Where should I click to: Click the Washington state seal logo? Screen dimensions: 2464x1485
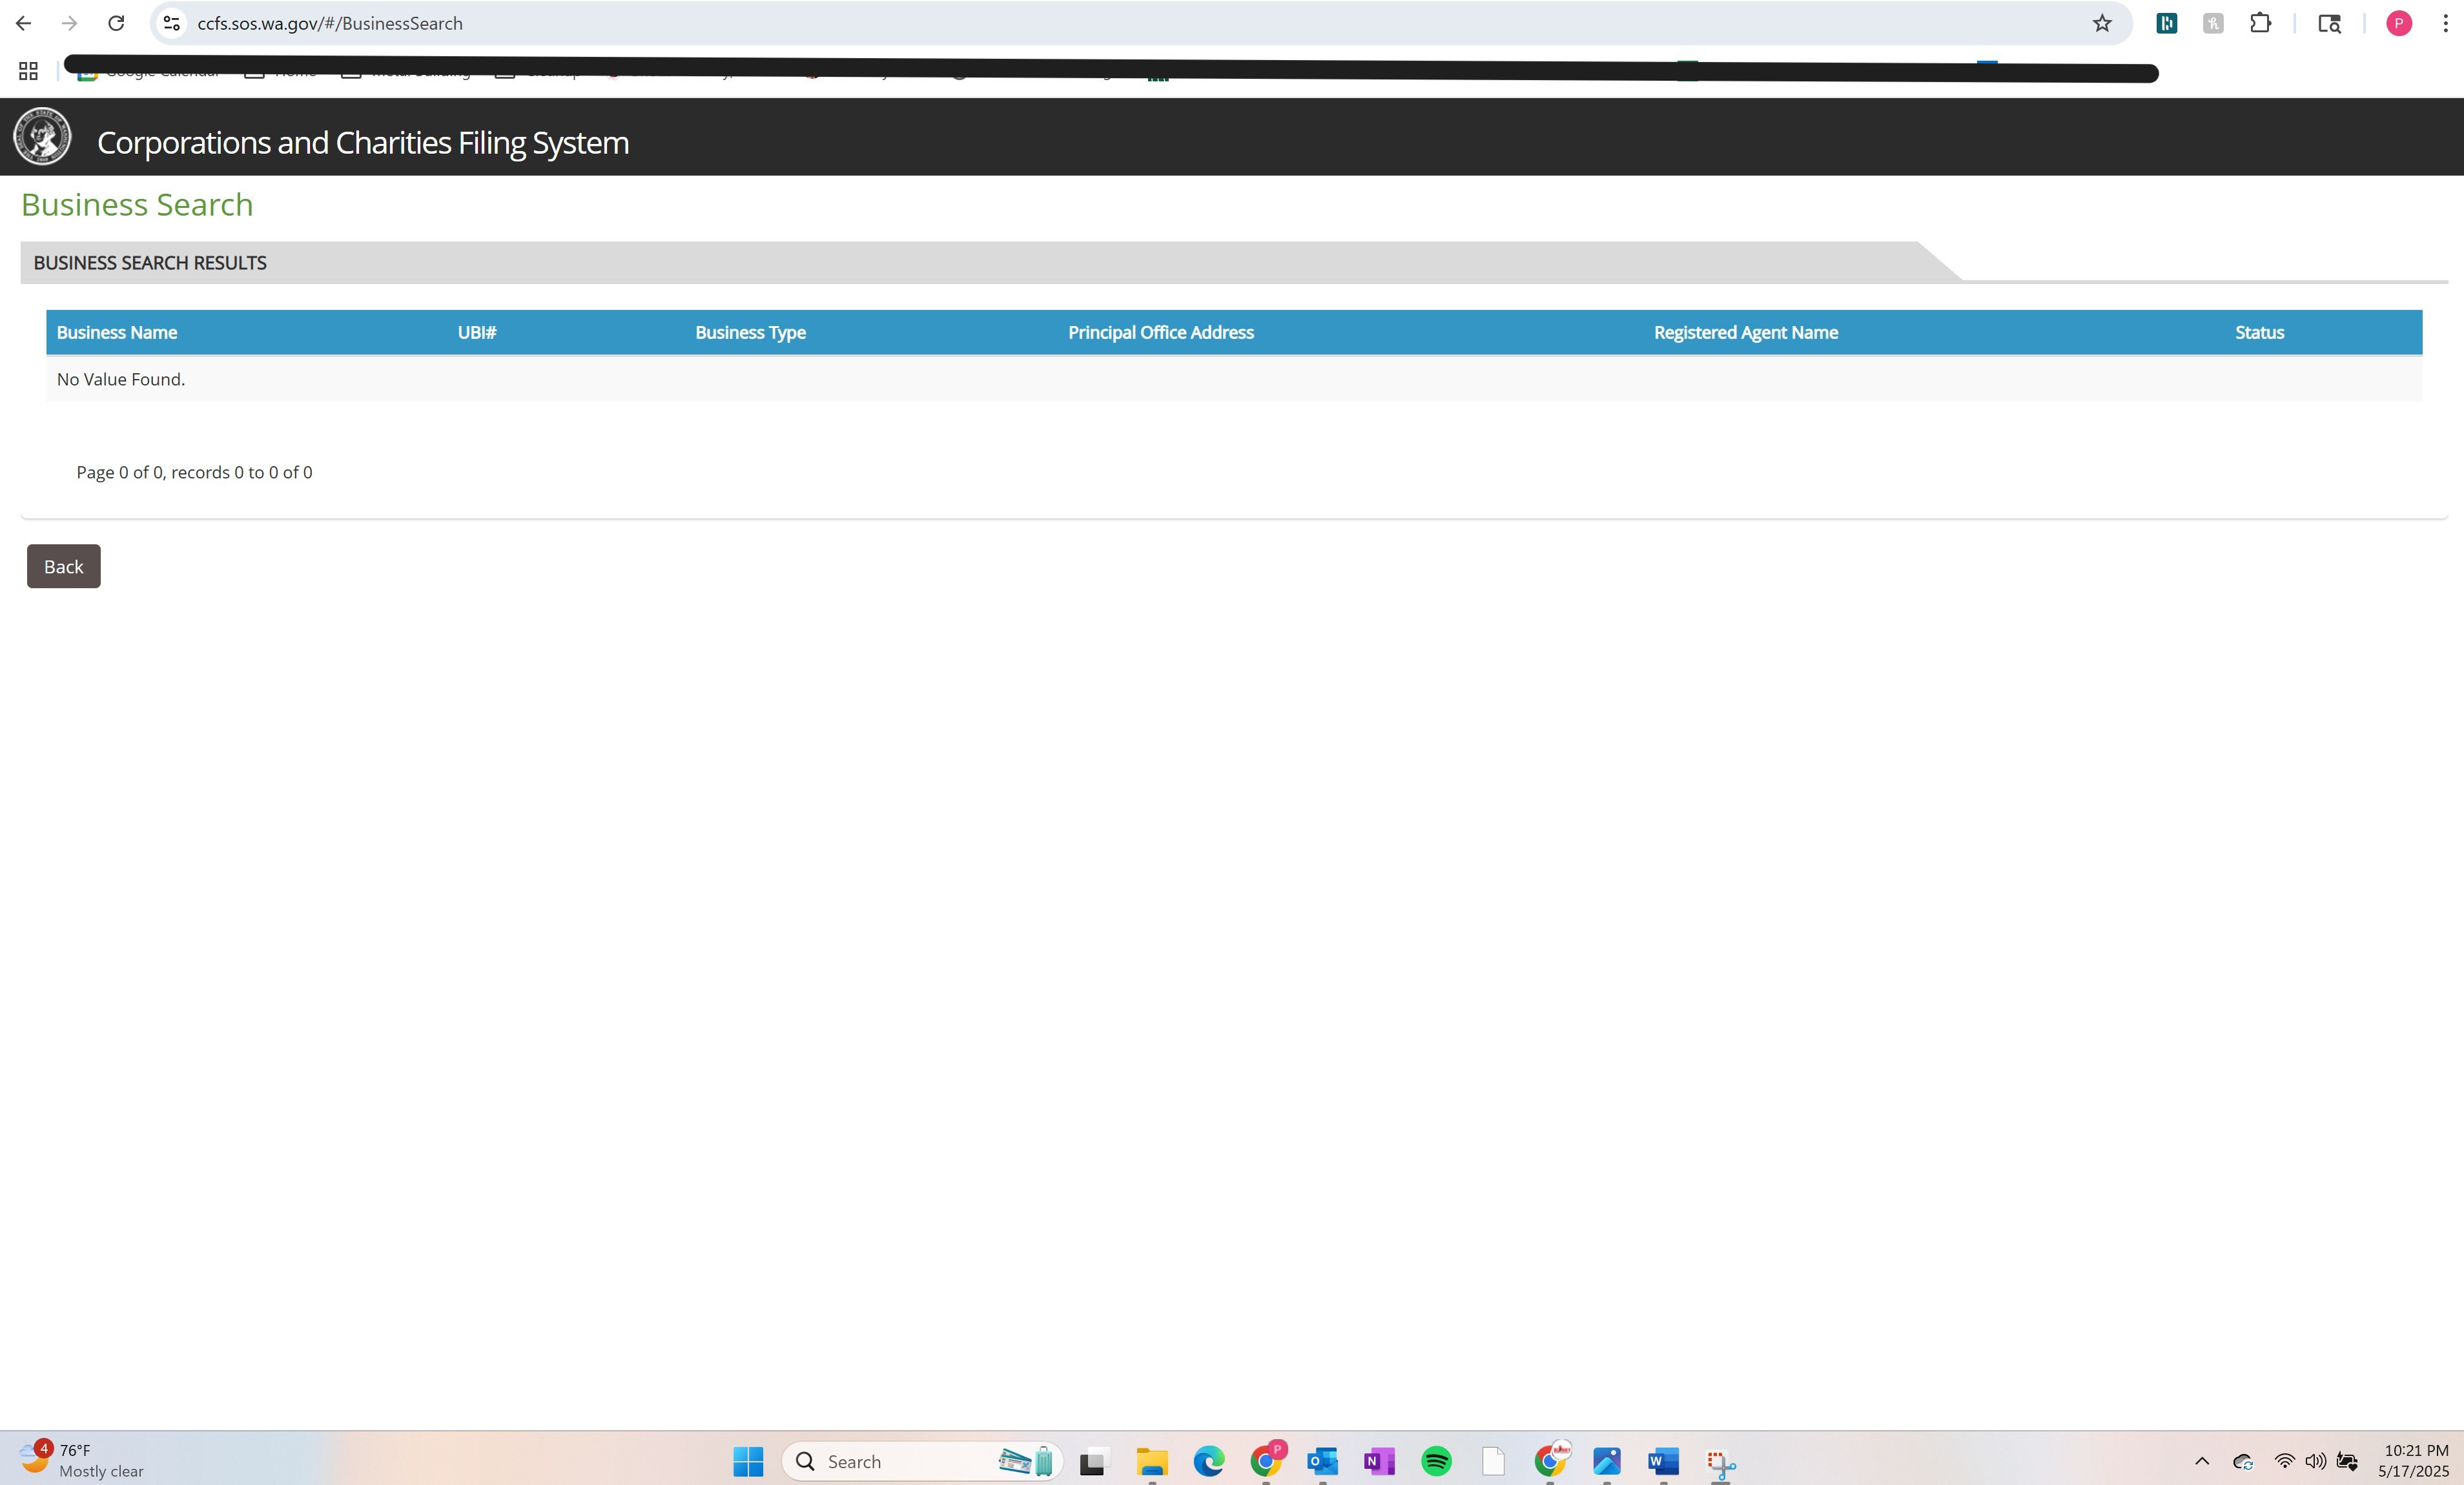[x=42, y=136]
